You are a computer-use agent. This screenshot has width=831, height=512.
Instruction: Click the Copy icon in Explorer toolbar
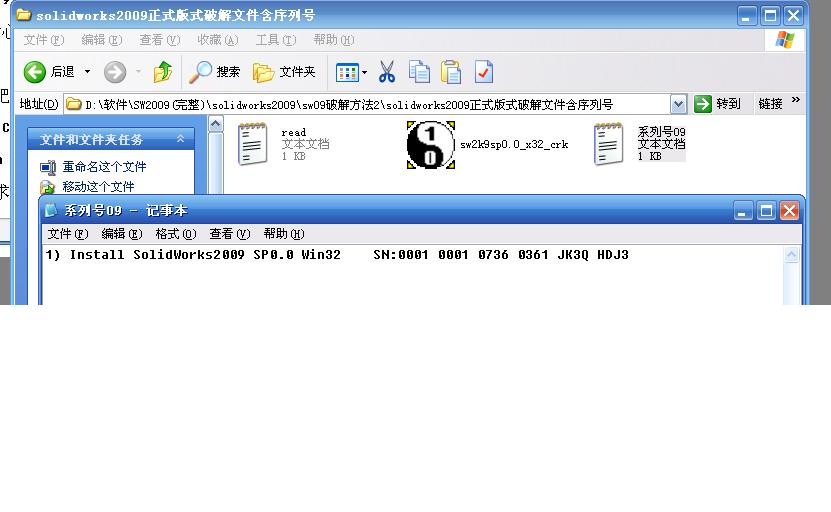[x=419, y=72]
